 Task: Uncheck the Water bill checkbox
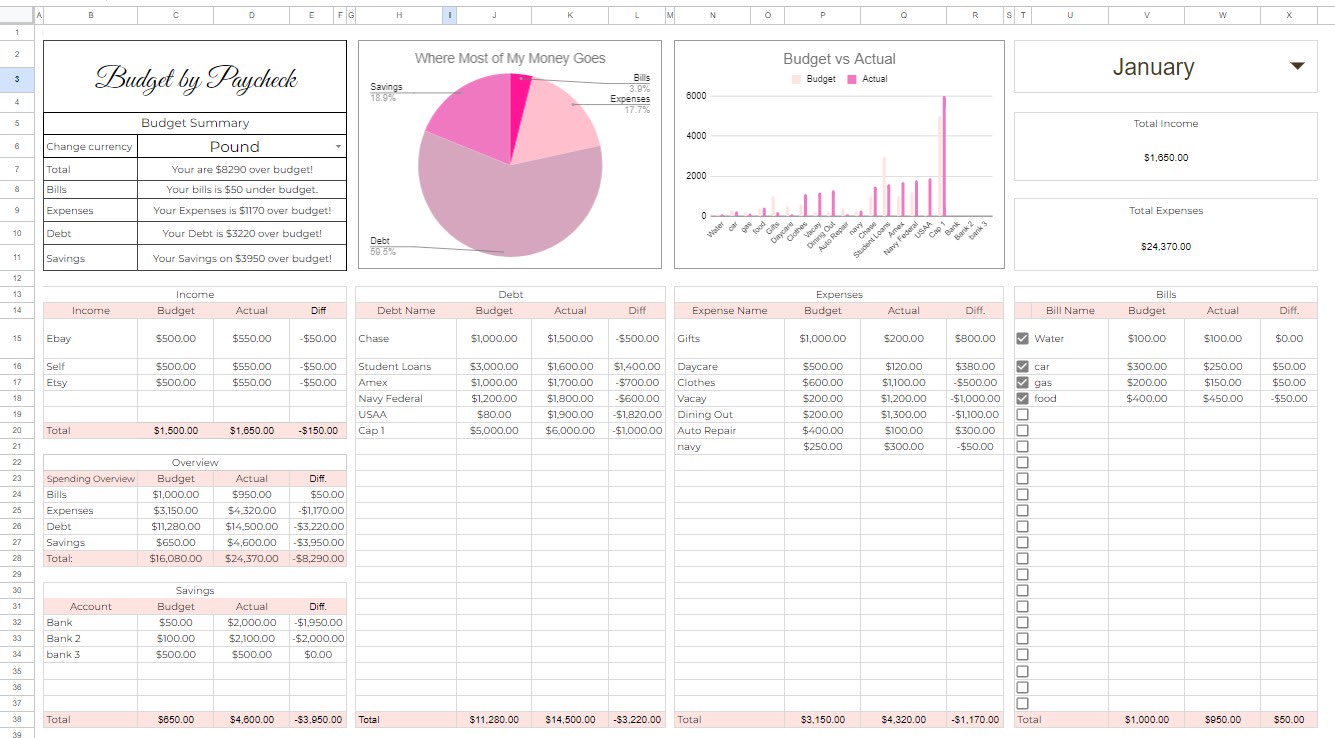click(x=1022, y=339)
